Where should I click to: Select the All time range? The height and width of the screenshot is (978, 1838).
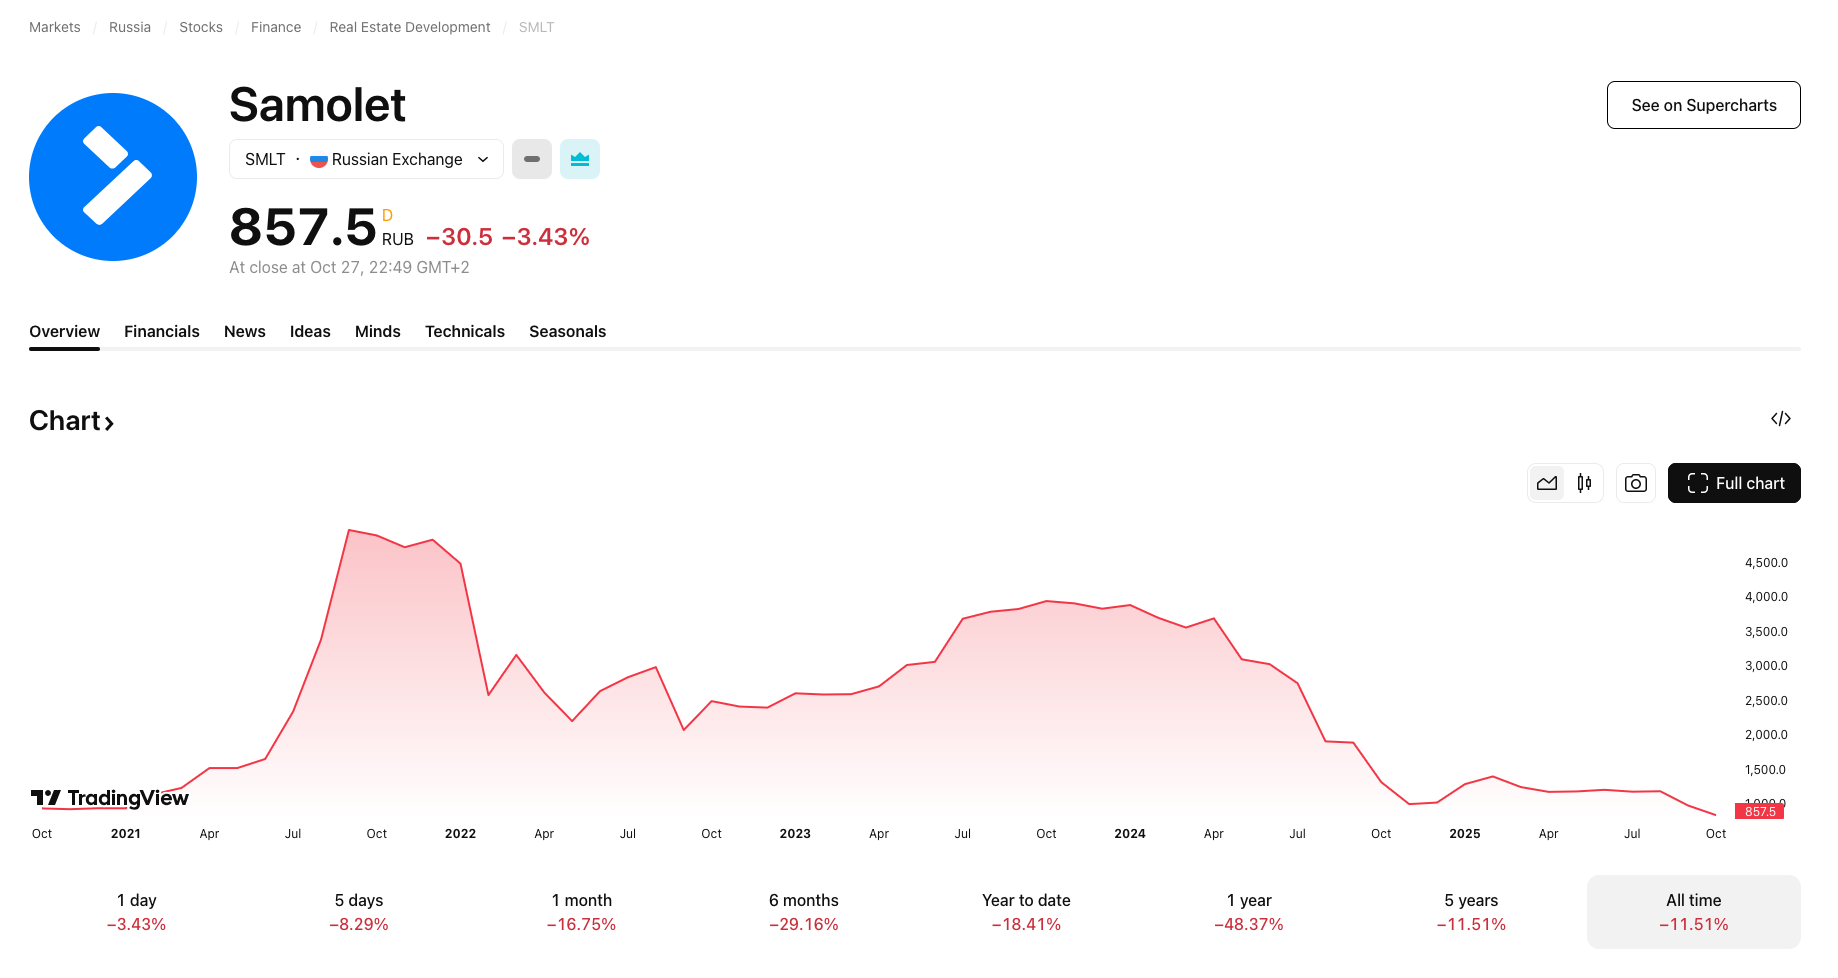coord(1694,912)
